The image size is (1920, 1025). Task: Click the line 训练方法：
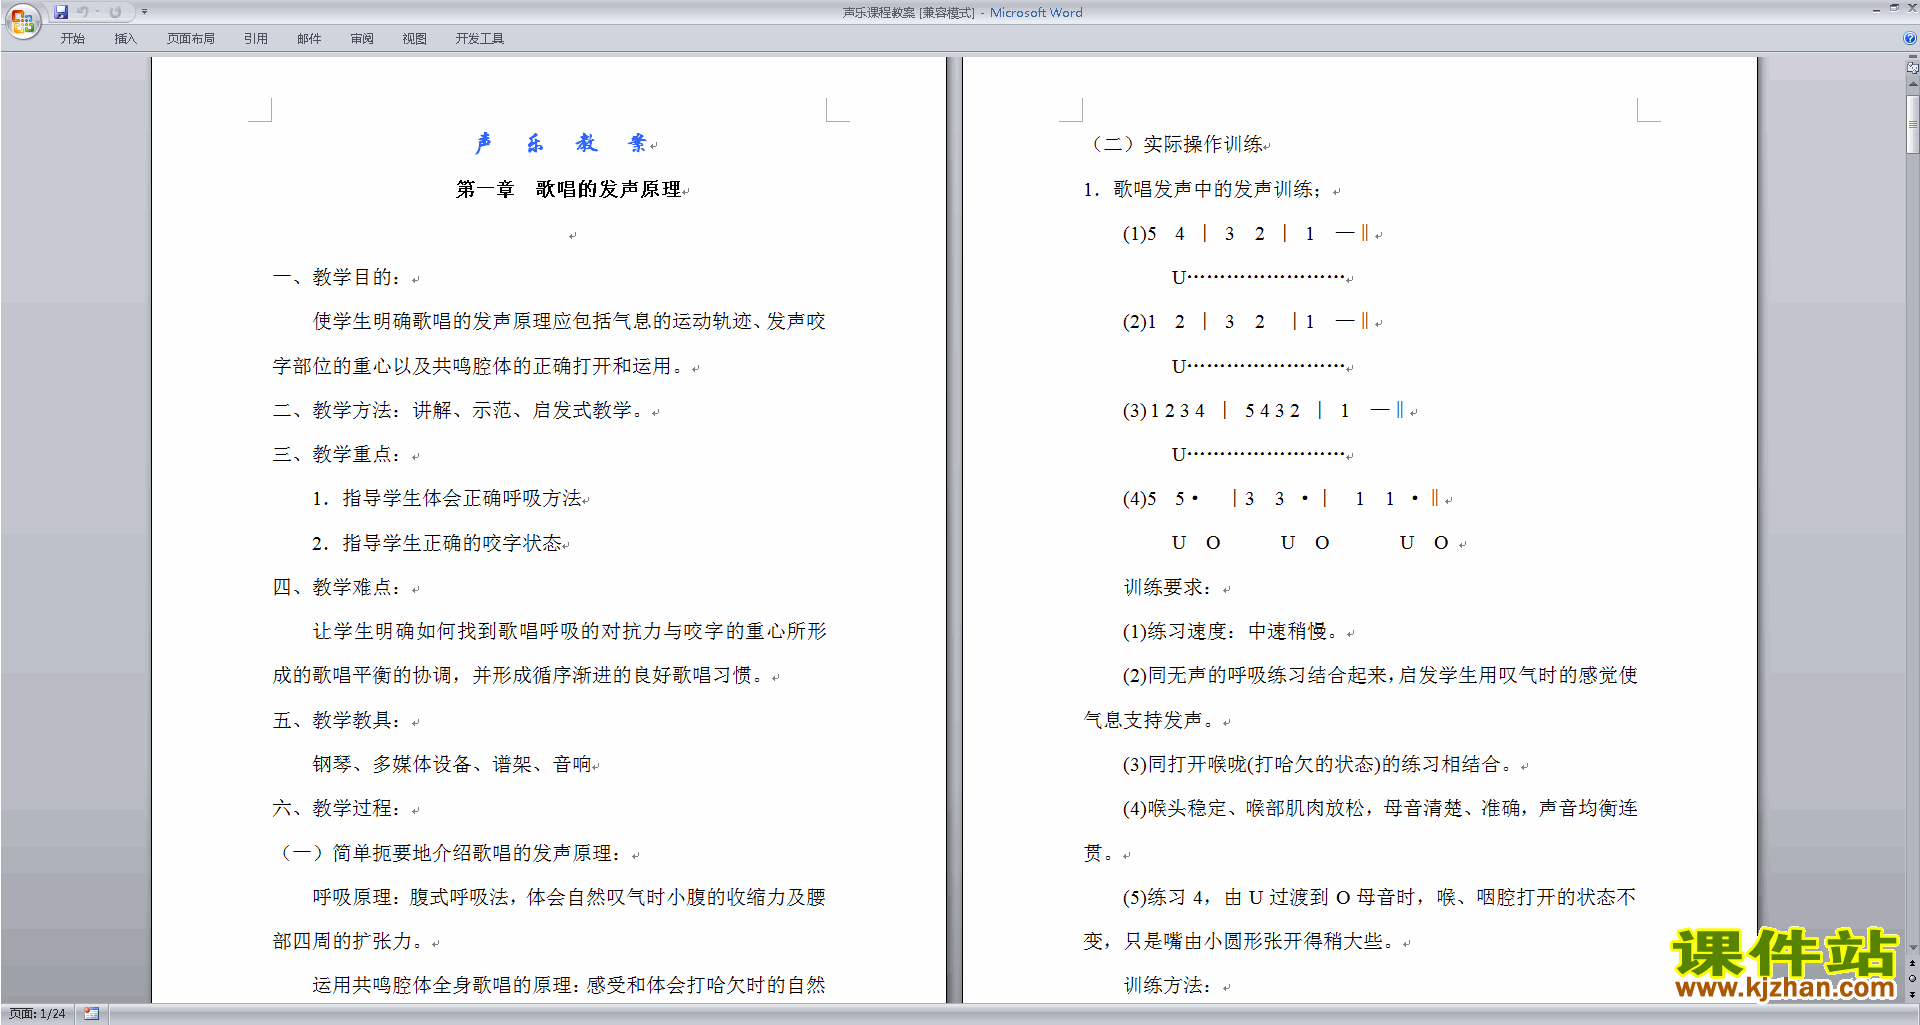point(1168,985)
